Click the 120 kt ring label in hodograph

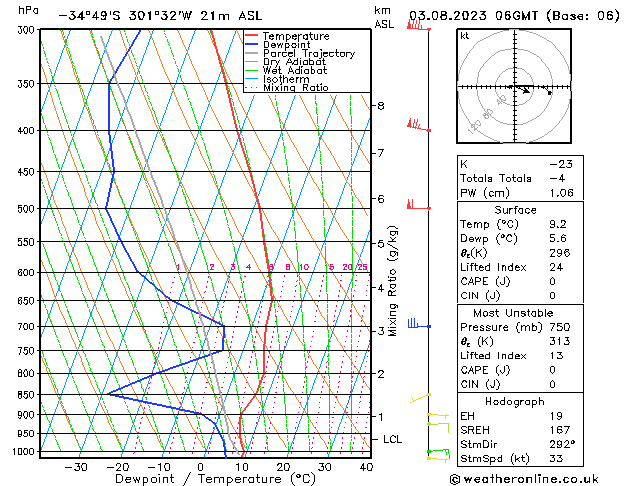click(x=474, y=127)
